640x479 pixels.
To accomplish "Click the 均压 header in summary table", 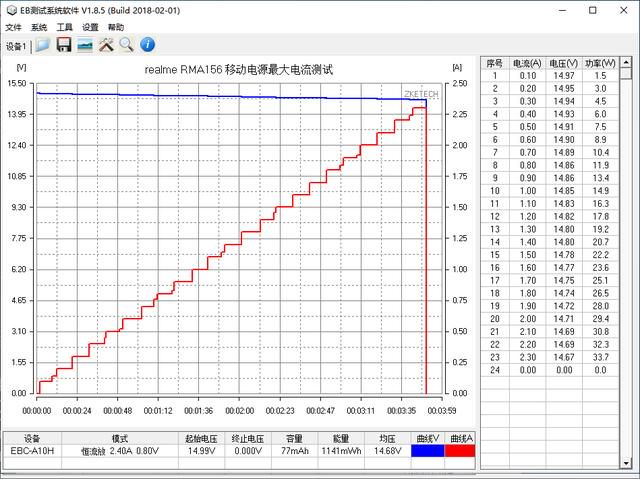I will tap(387, 439).
